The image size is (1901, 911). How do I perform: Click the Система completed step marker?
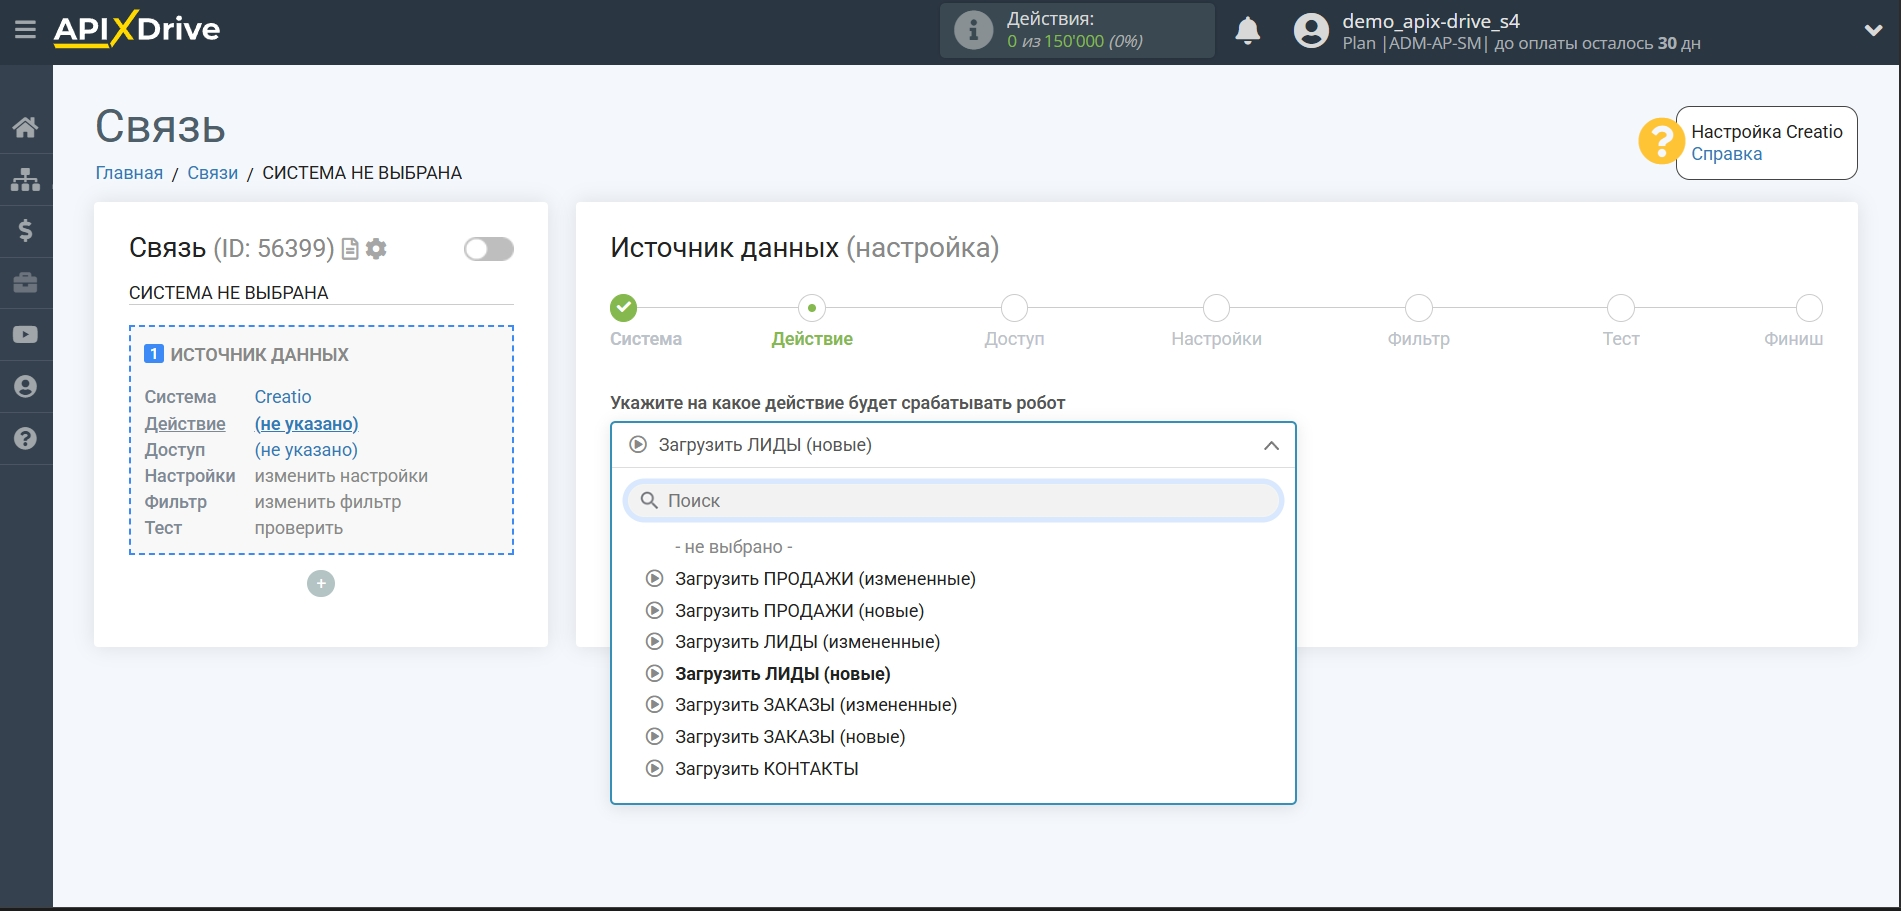624,308
